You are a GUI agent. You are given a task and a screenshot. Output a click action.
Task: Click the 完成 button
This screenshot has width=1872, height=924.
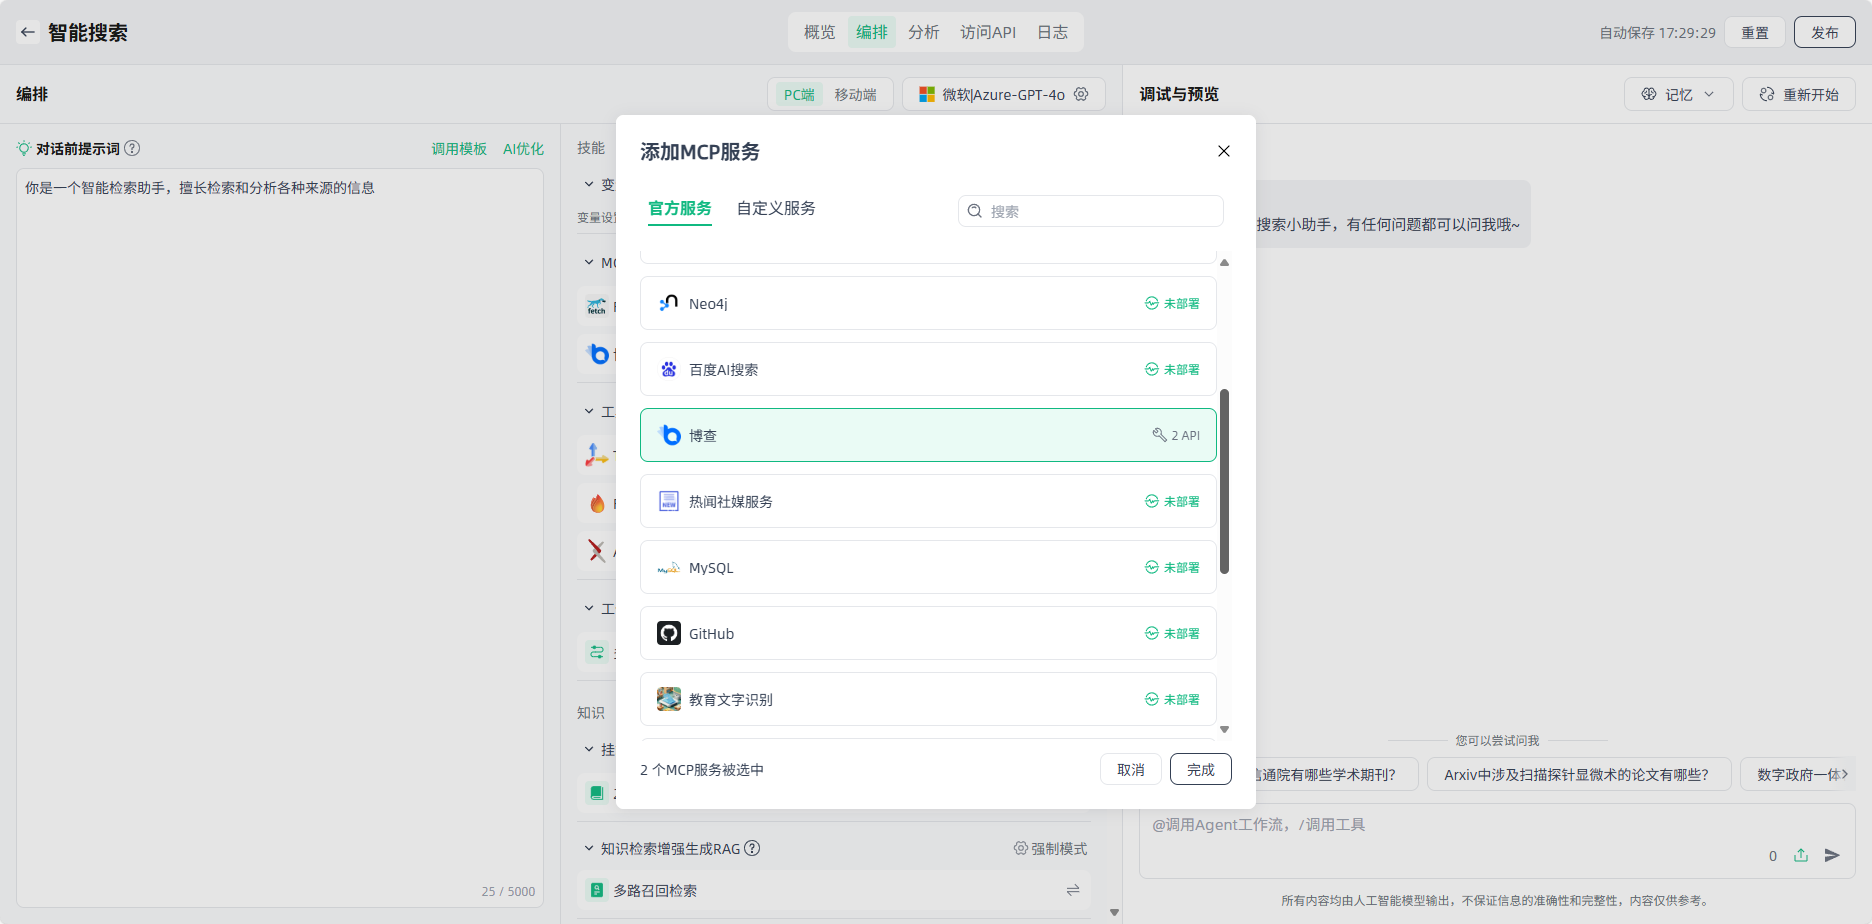coord(1201,769)
